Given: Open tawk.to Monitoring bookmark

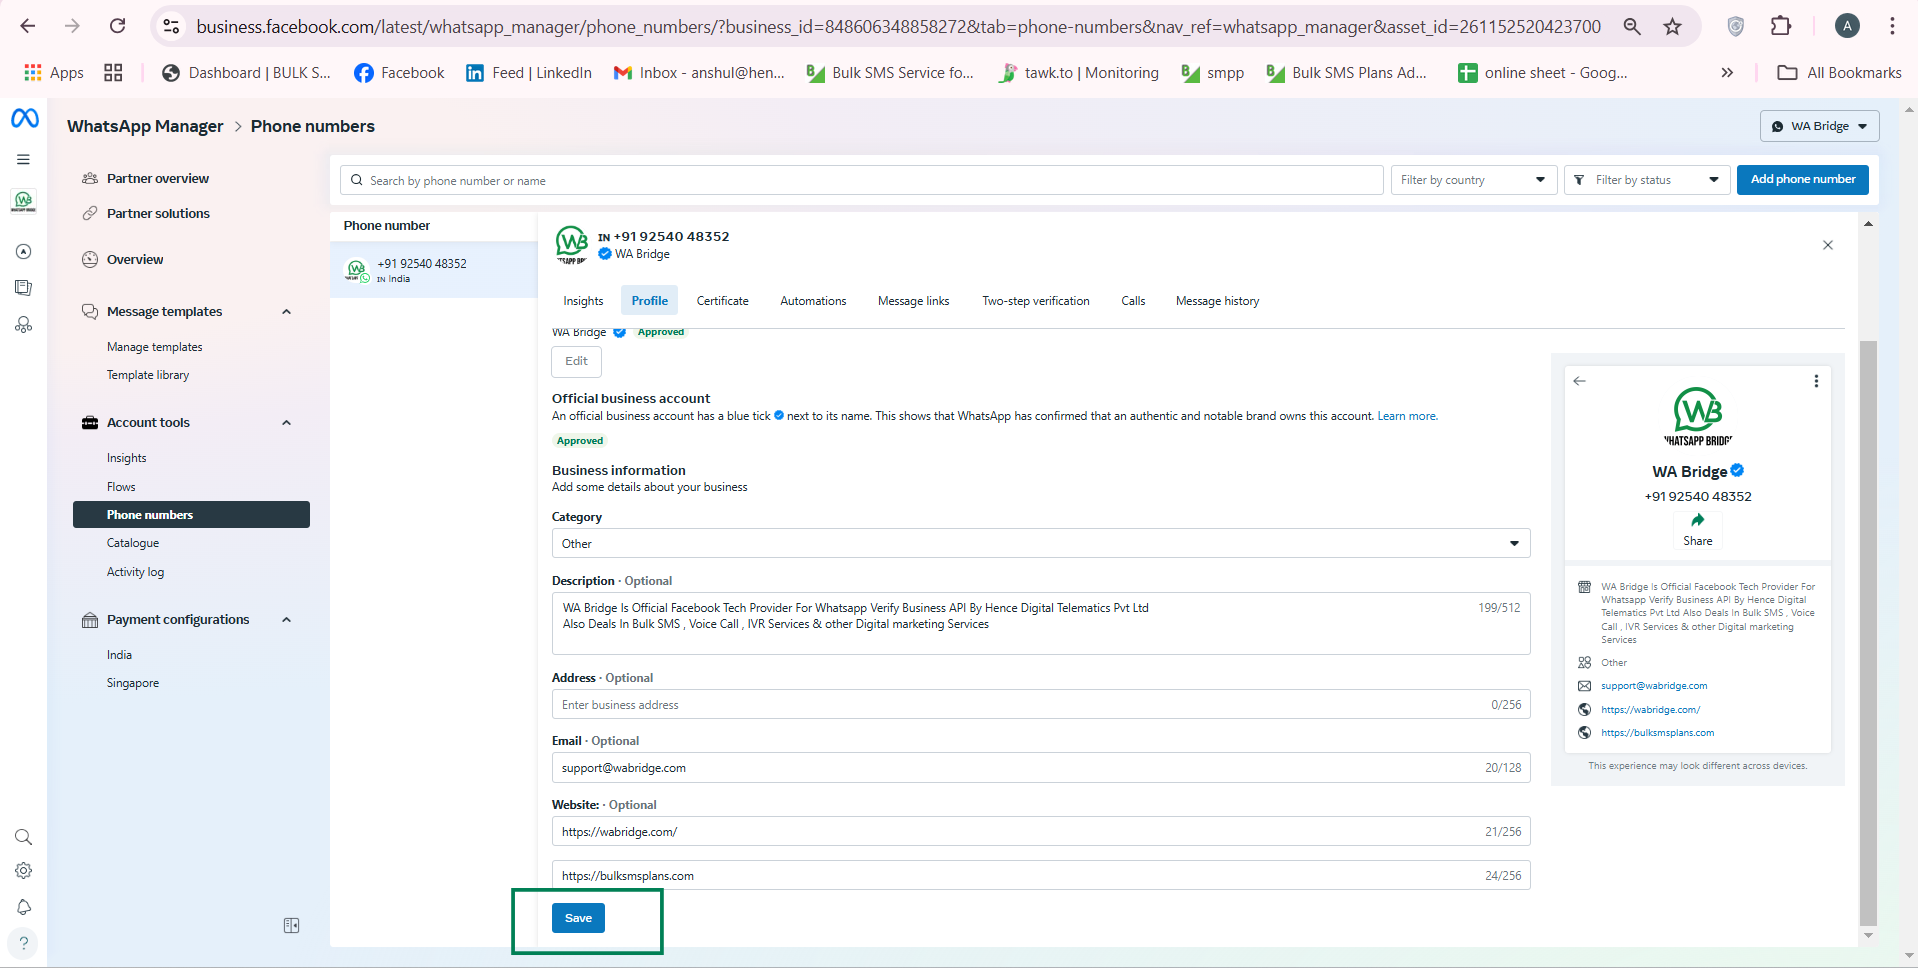Looking at the screenshot, I should point(1079,73).
